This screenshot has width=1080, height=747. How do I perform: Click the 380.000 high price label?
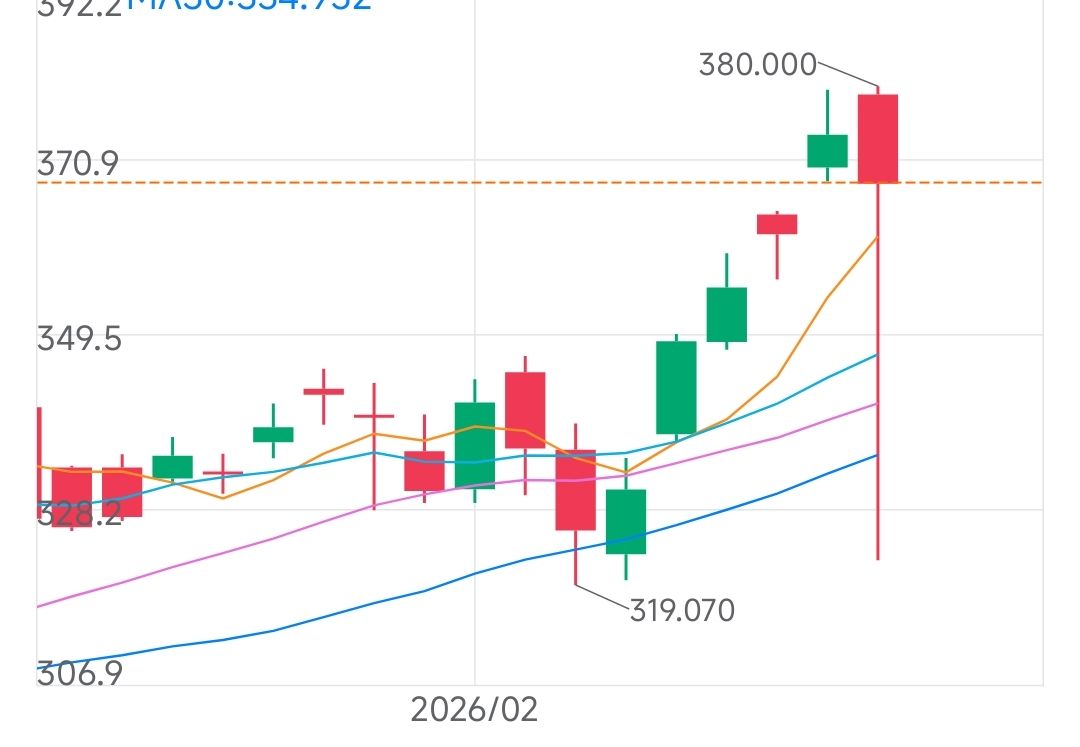[757, 66]
